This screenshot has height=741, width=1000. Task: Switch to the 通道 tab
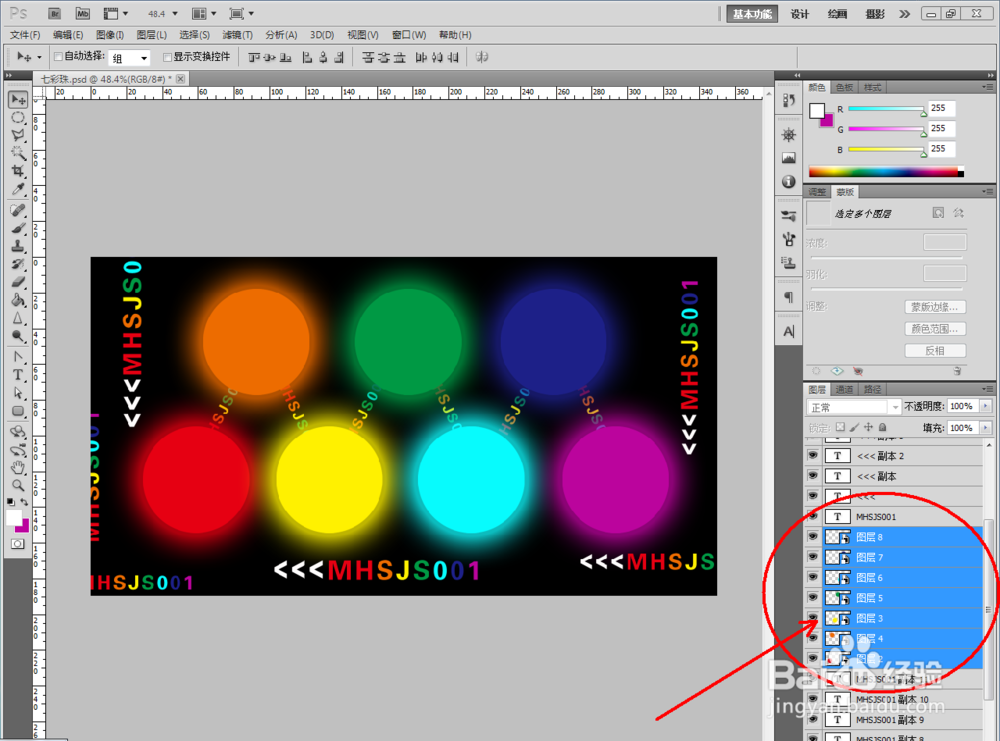click(x=844, y=389)
